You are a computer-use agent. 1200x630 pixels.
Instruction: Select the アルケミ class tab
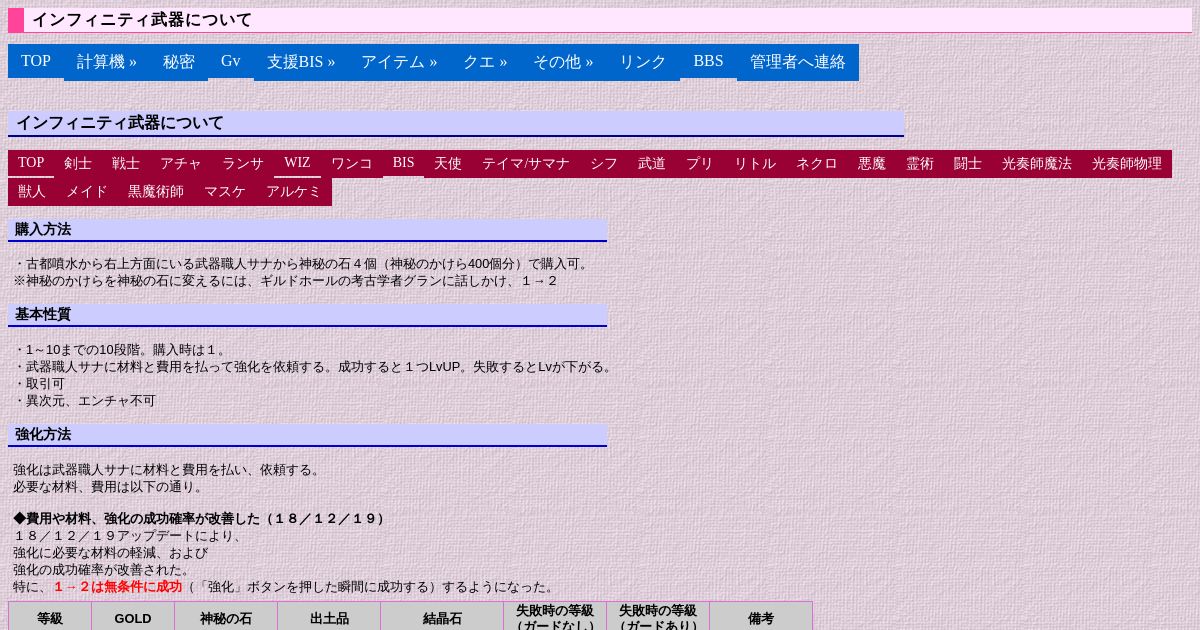(x=294, y=192)
